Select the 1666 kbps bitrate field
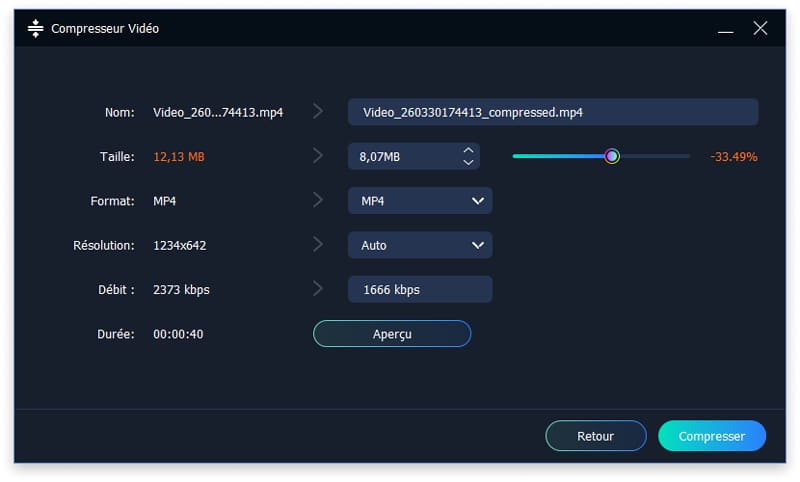Screen dimensions: 800x482 click(x=420, y=289)
